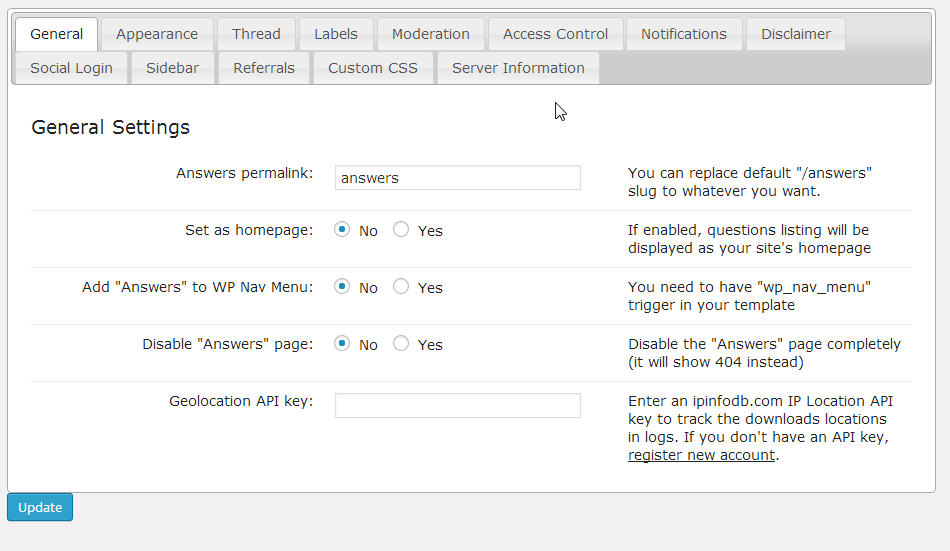Image resolution: width=950 pixels, height=551 pixels.
Task: Open the Server Information tab
Action: pos(518,68)
